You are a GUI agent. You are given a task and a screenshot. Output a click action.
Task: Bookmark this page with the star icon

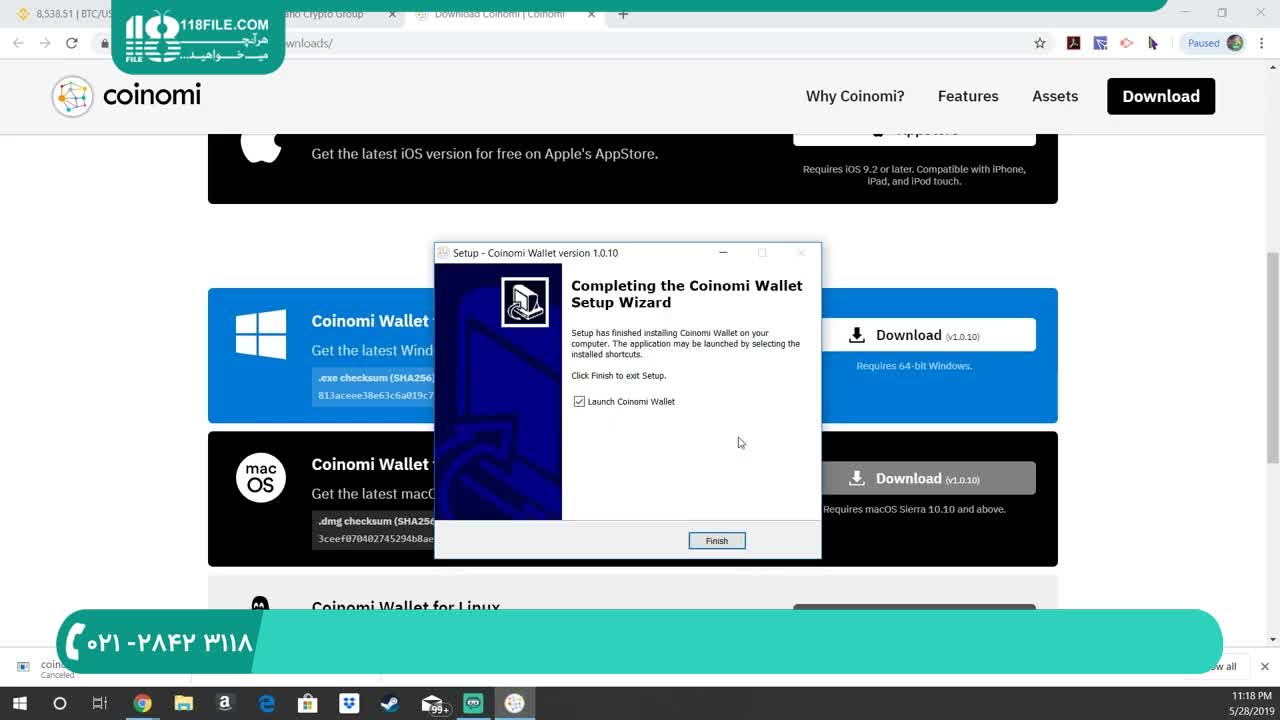click(x=1039, y=43)
